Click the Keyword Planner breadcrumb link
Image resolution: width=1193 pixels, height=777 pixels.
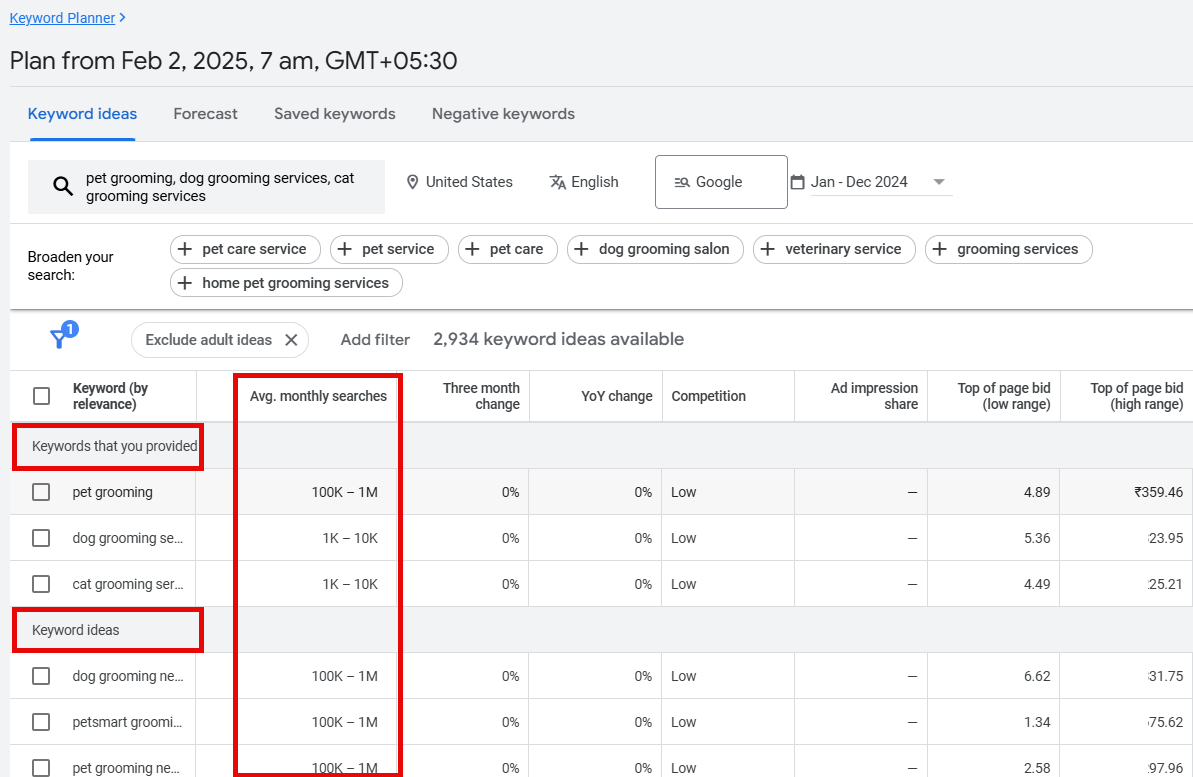pos(62,17)
